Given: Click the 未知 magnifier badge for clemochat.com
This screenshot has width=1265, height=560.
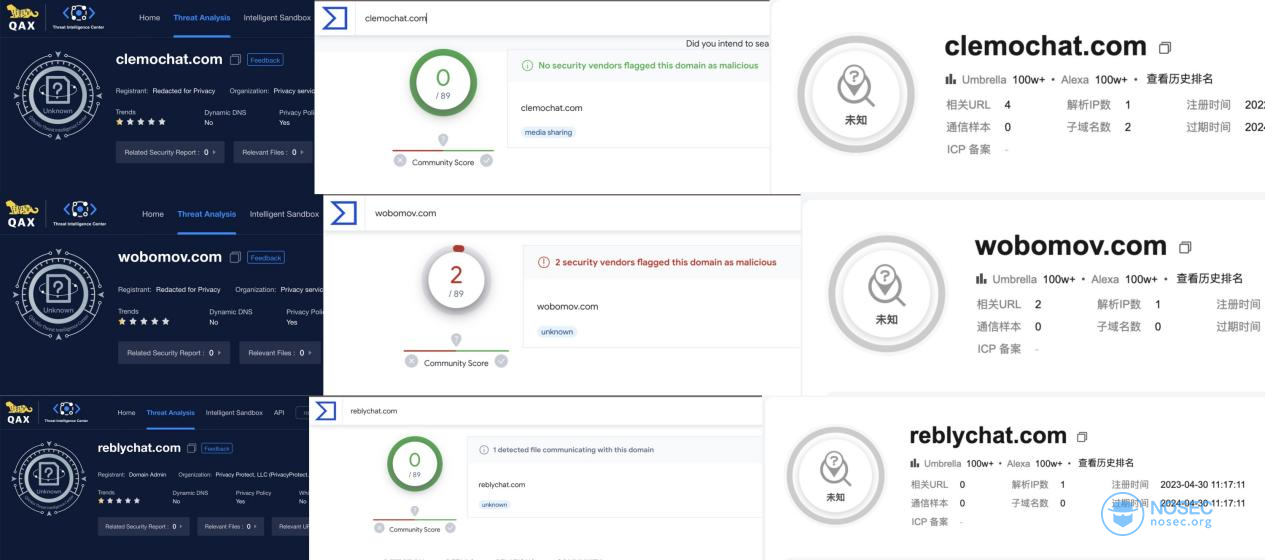Looking at the screenshot, I should click(856, 95).
